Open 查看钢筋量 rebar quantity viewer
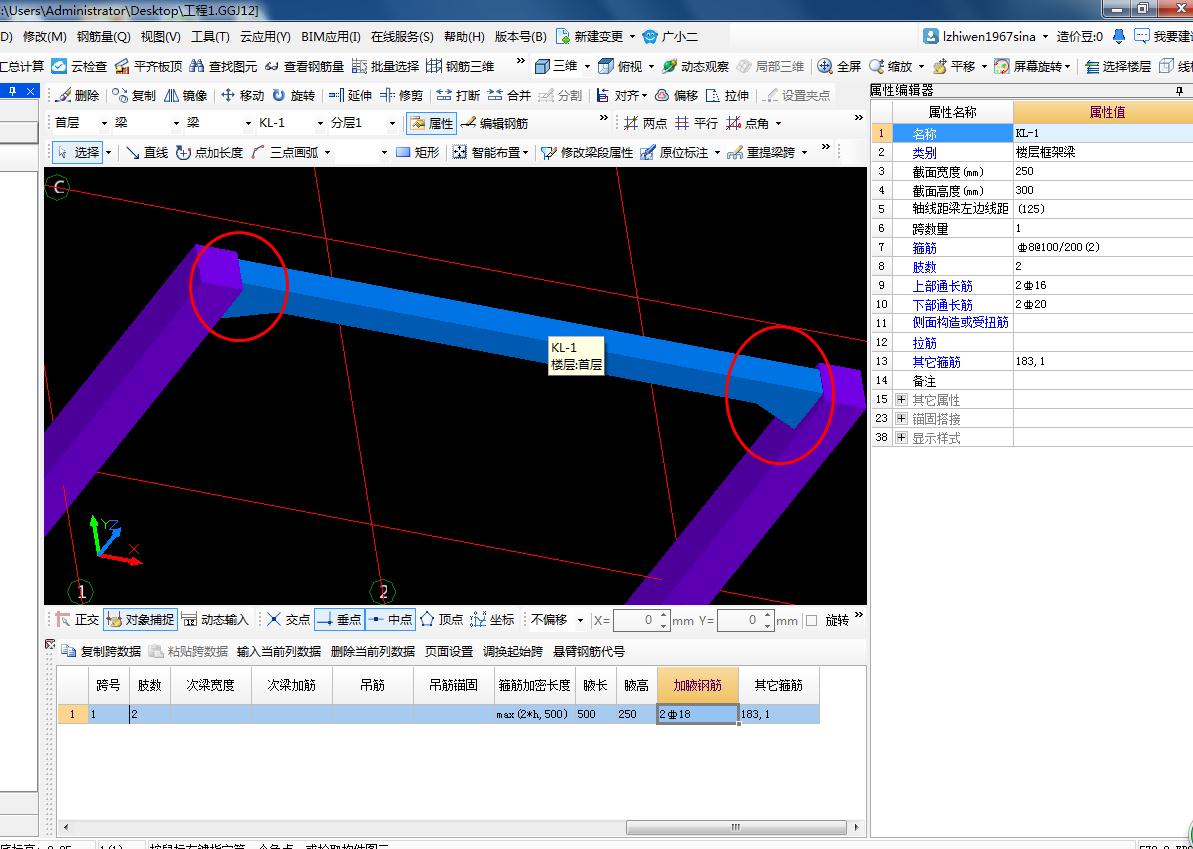This screenshot has height=849, width=1193. [x=304, y=66]
